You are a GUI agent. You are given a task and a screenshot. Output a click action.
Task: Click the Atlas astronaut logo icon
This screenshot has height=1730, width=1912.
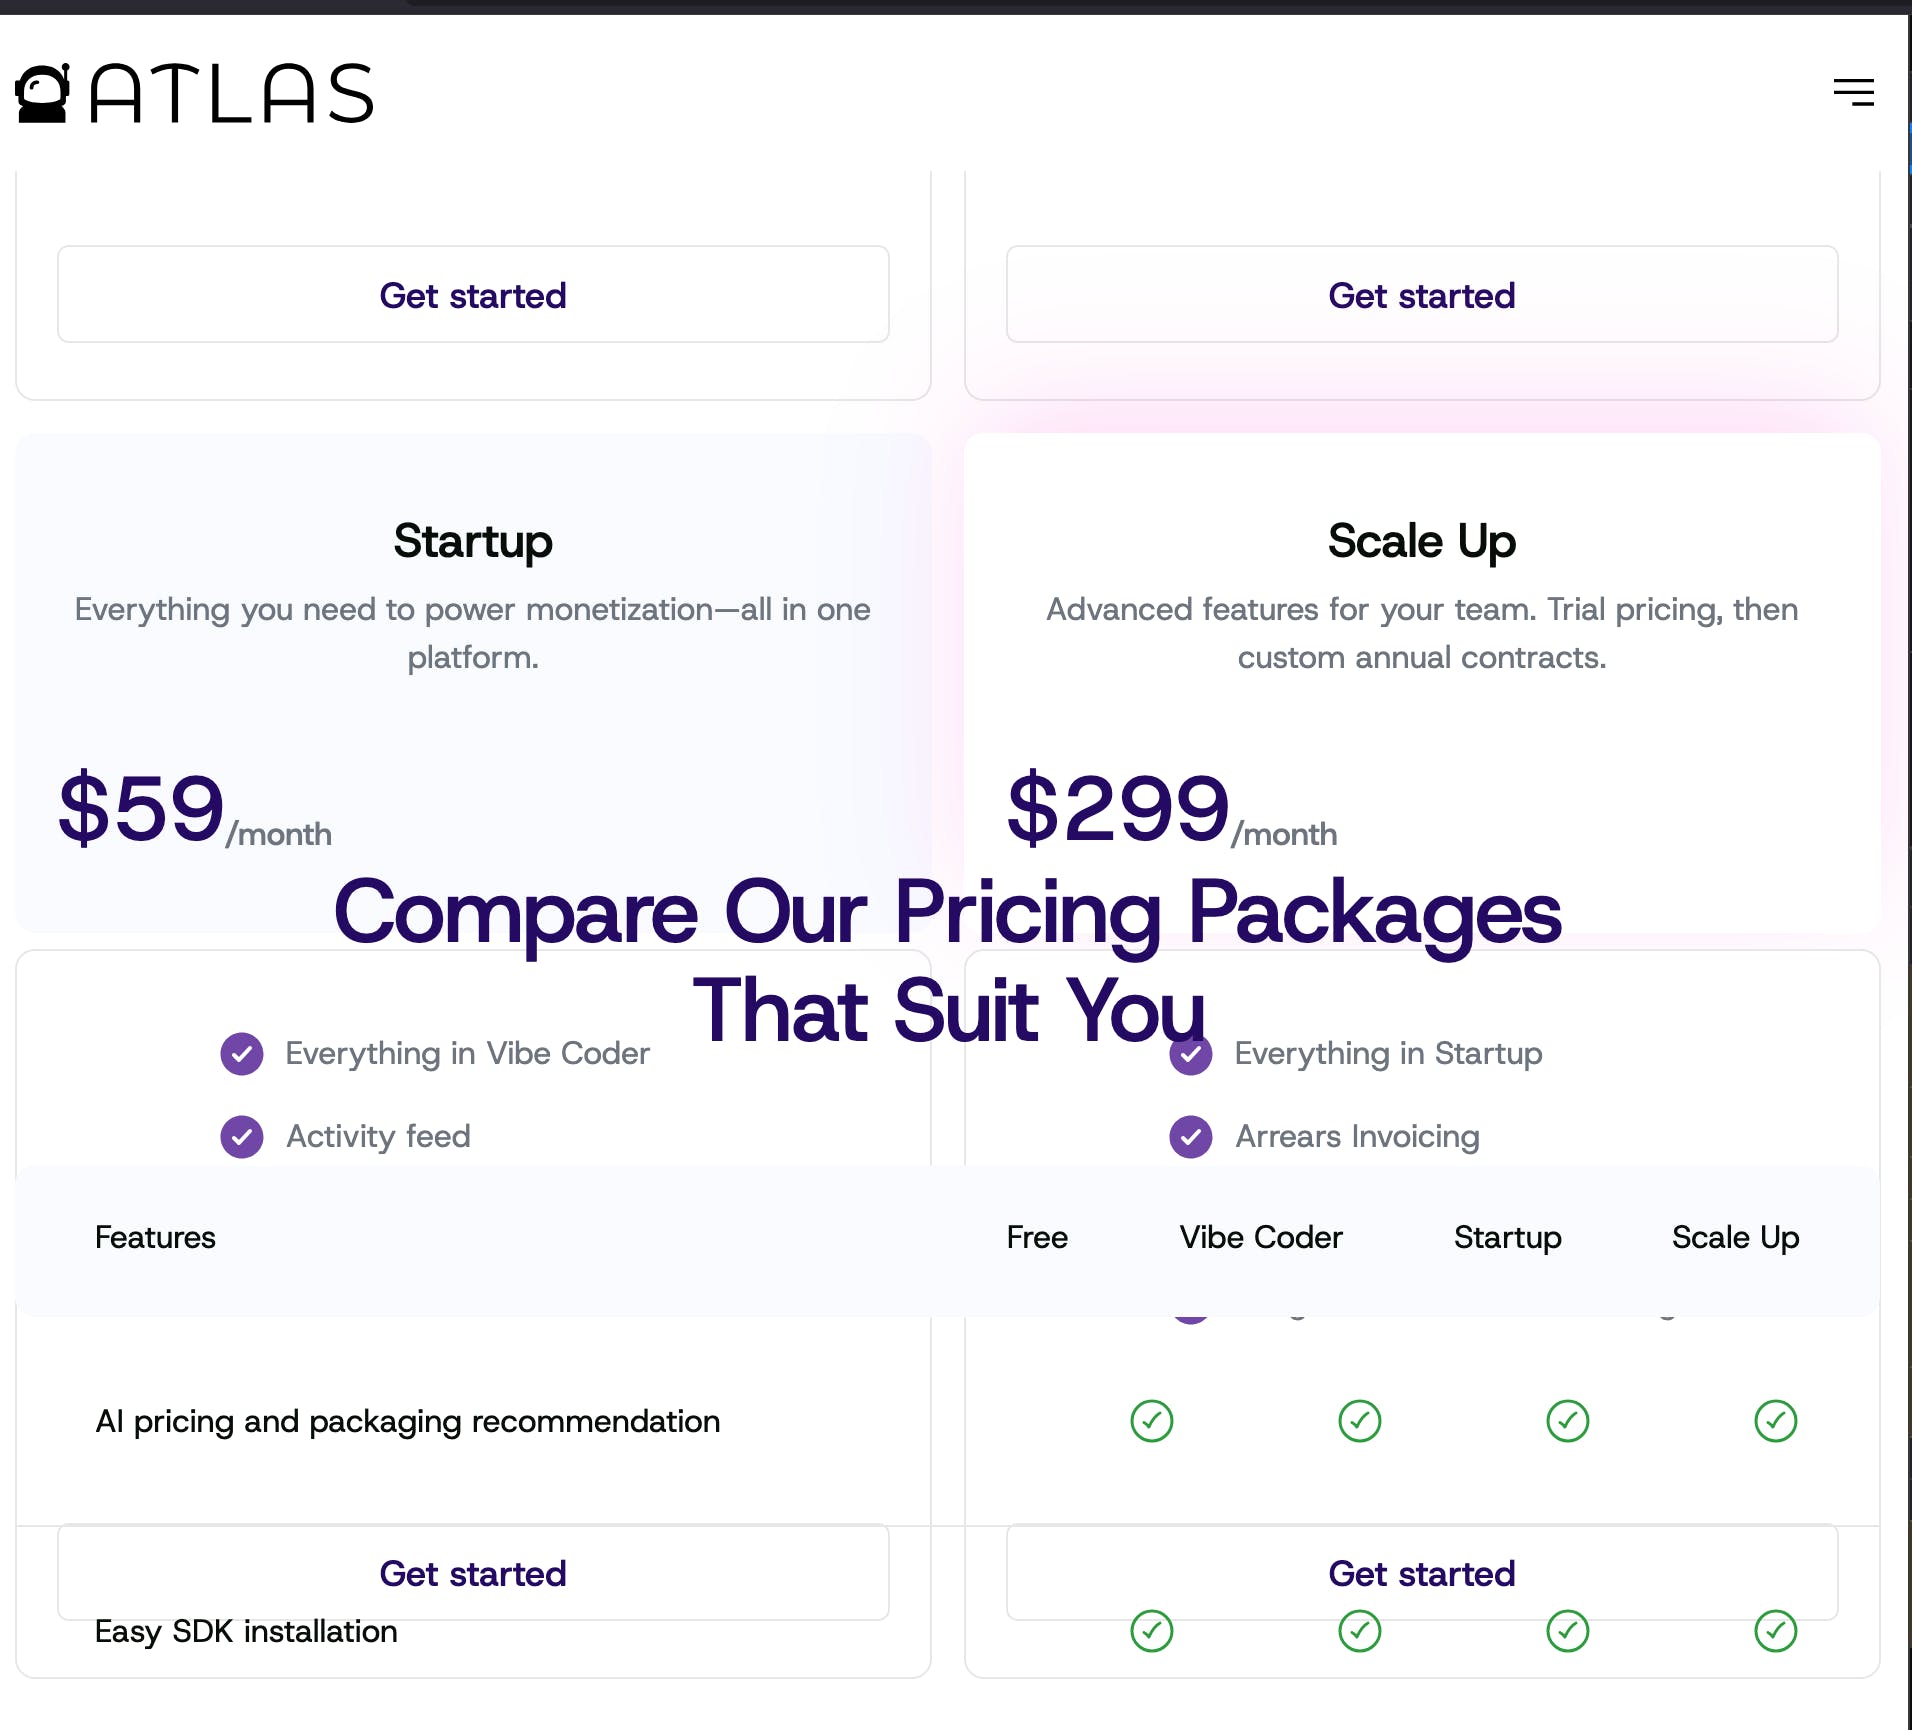43,93
